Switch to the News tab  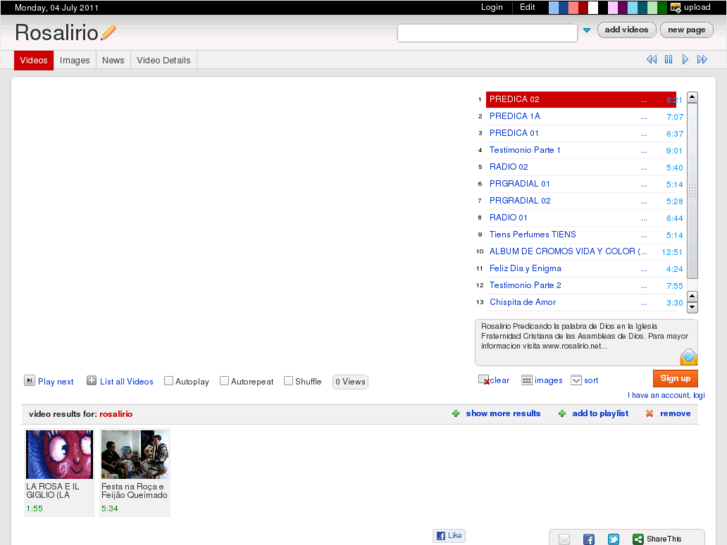(113, 60)
